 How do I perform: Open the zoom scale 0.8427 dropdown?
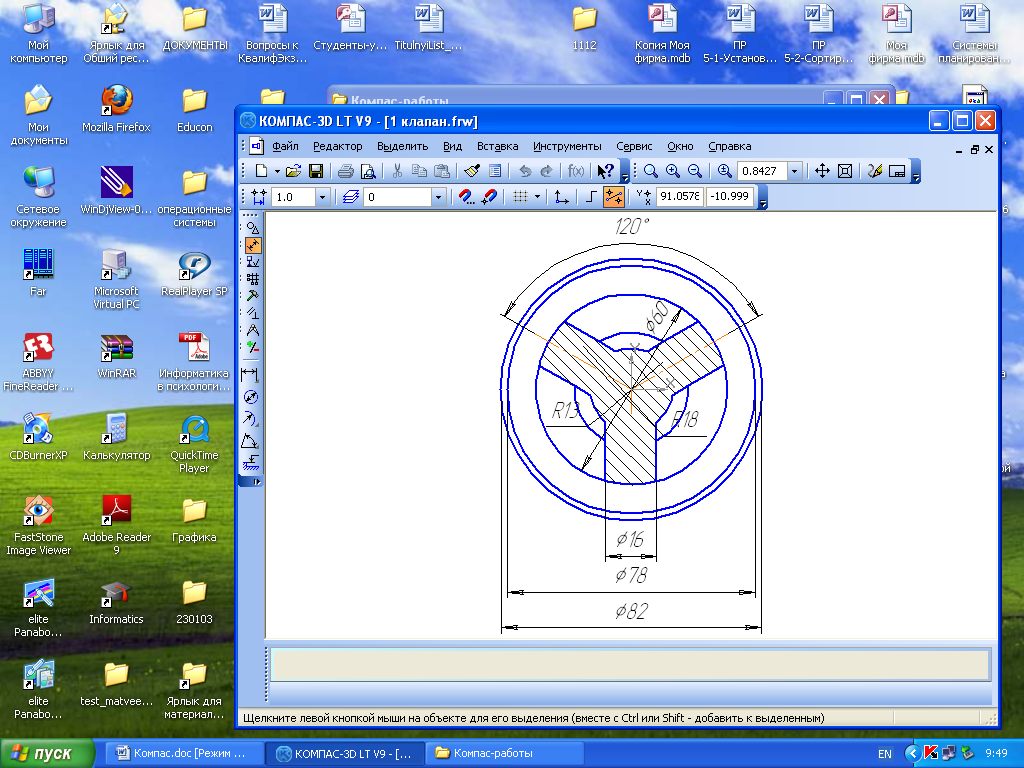(x=794, y=171)
